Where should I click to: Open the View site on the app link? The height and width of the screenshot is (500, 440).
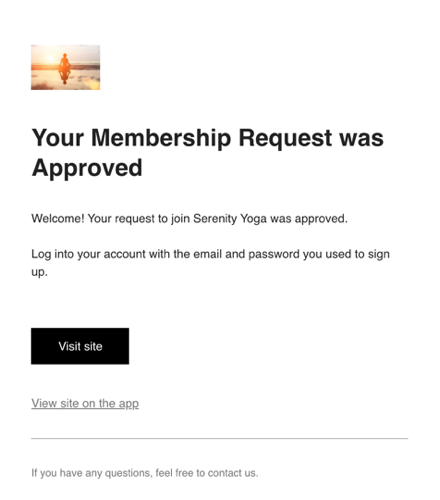tap(85, 403)
